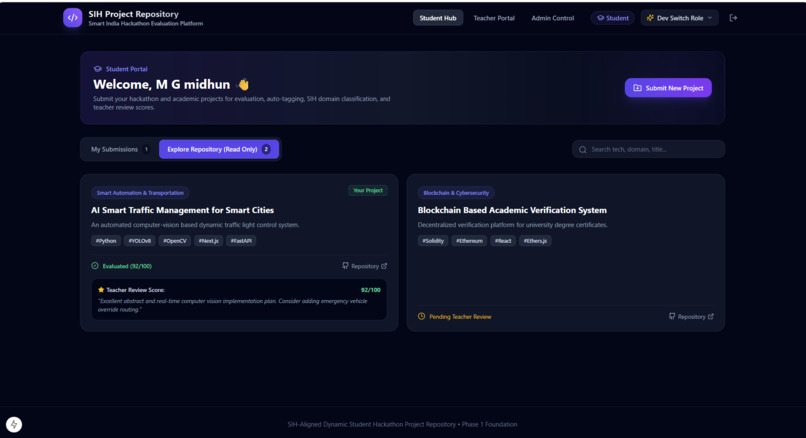Click the #Python tag
This screenshot has width=806, height=438.
pos(106,241)
